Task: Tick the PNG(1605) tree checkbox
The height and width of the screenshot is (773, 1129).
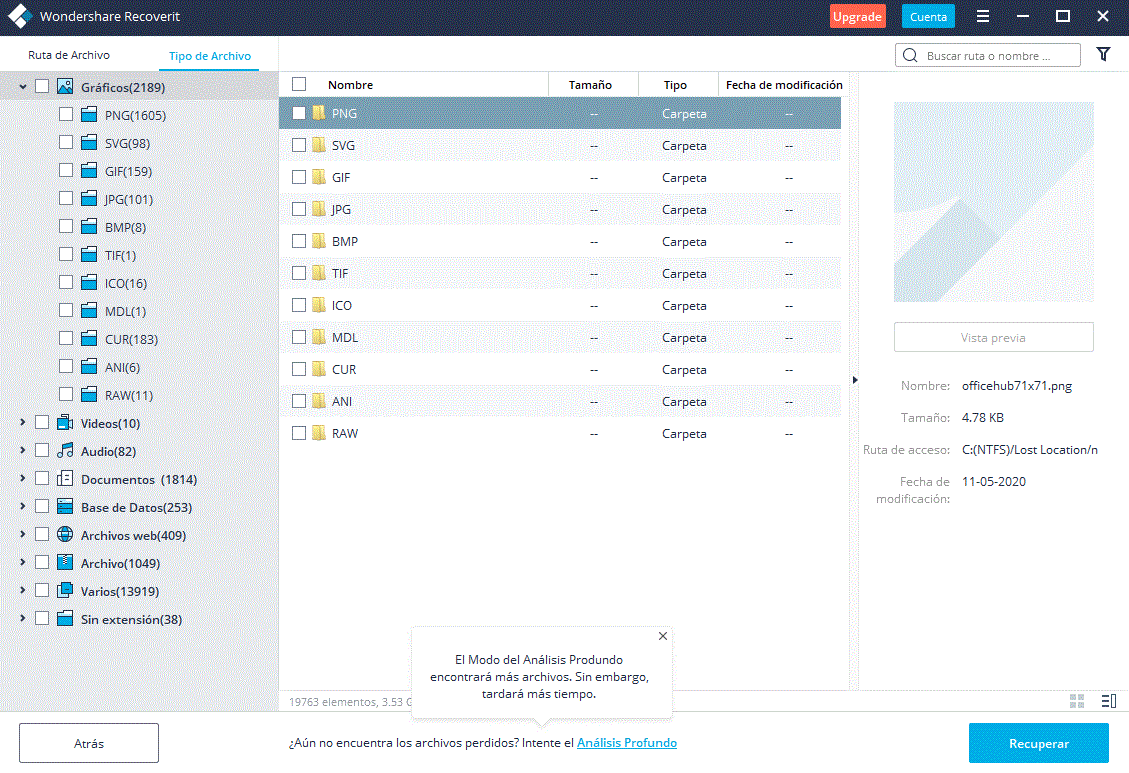Action: pyautogui.click(x=66, y=114)
